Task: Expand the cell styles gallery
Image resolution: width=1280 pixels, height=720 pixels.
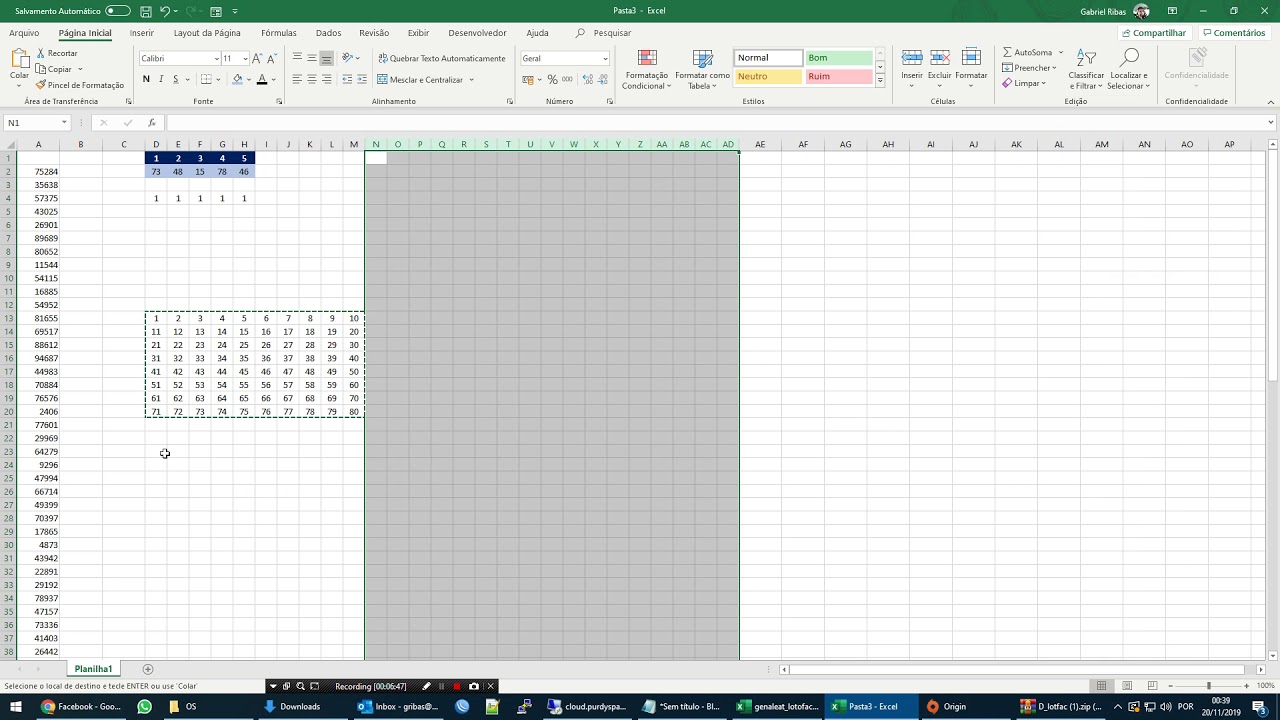Action: click(x=880, y=80)
